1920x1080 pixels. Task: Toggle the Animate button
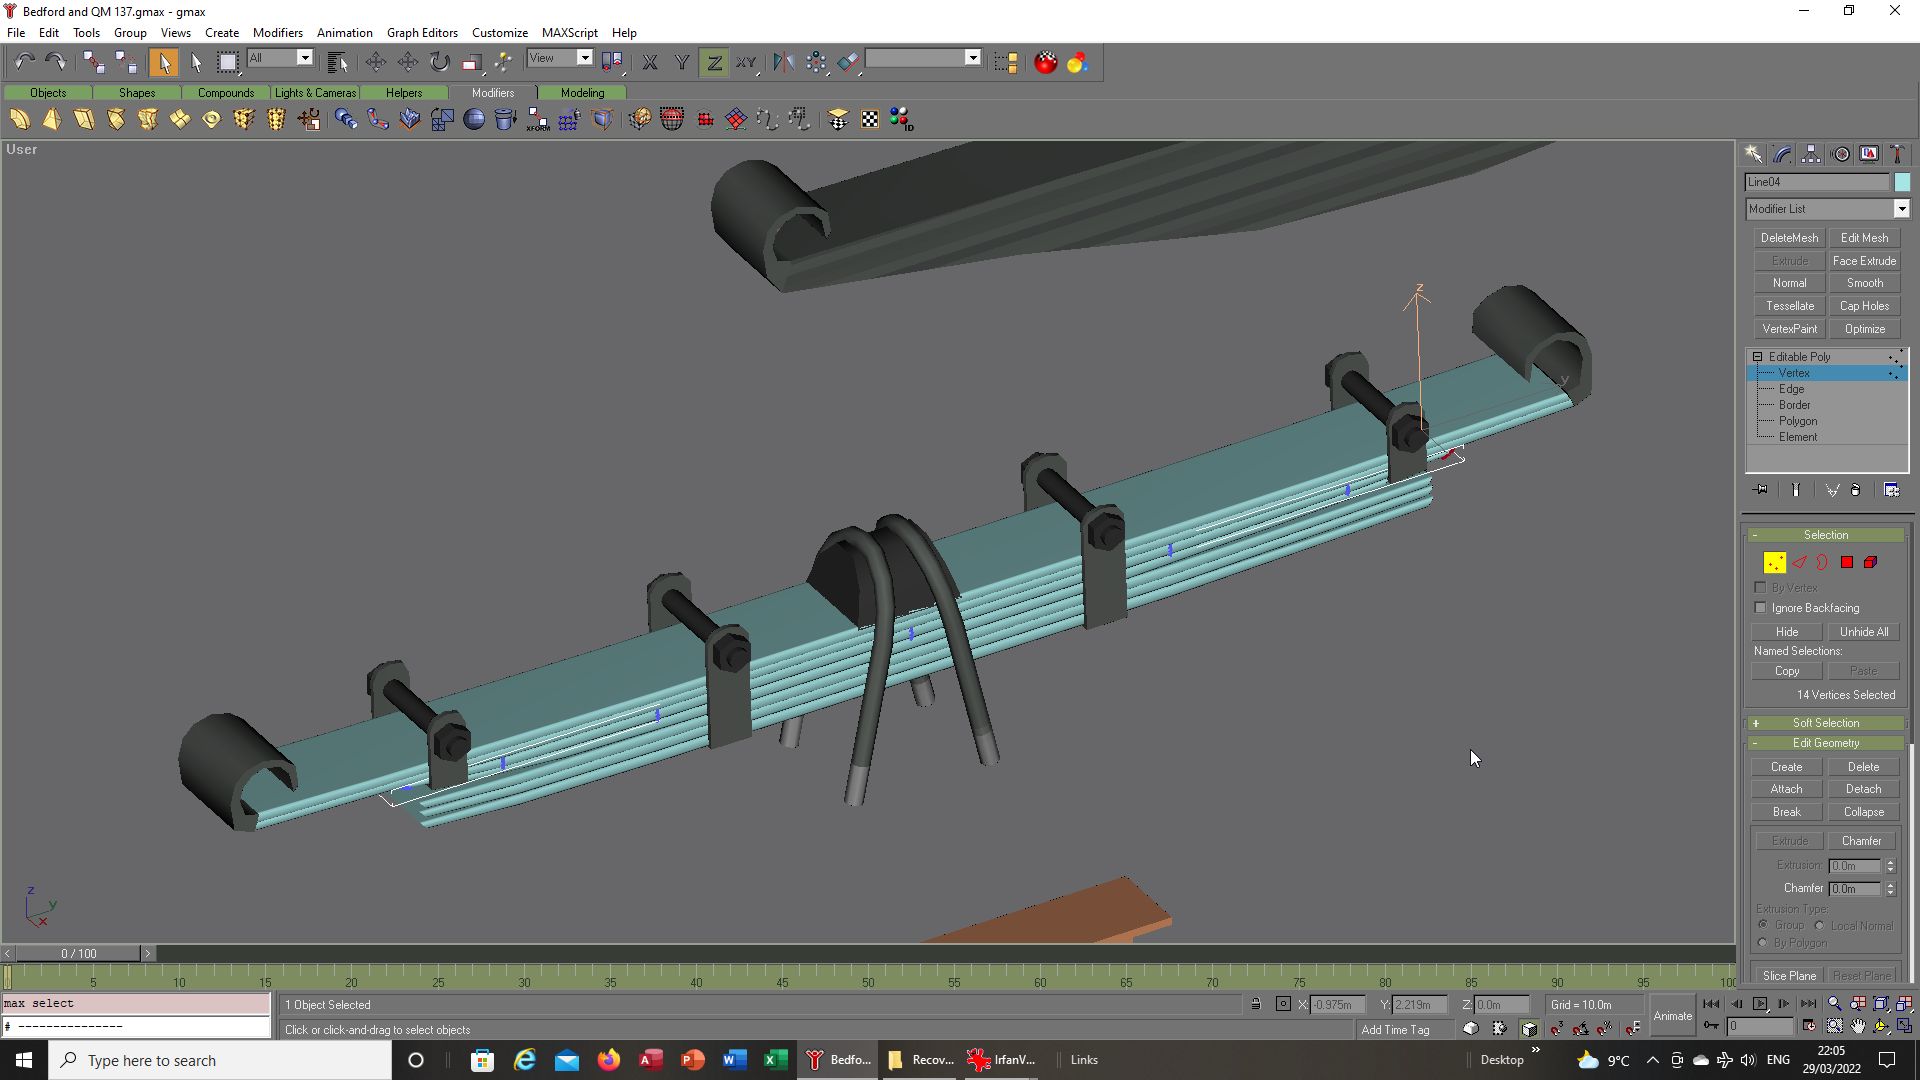[1672, 1016]
